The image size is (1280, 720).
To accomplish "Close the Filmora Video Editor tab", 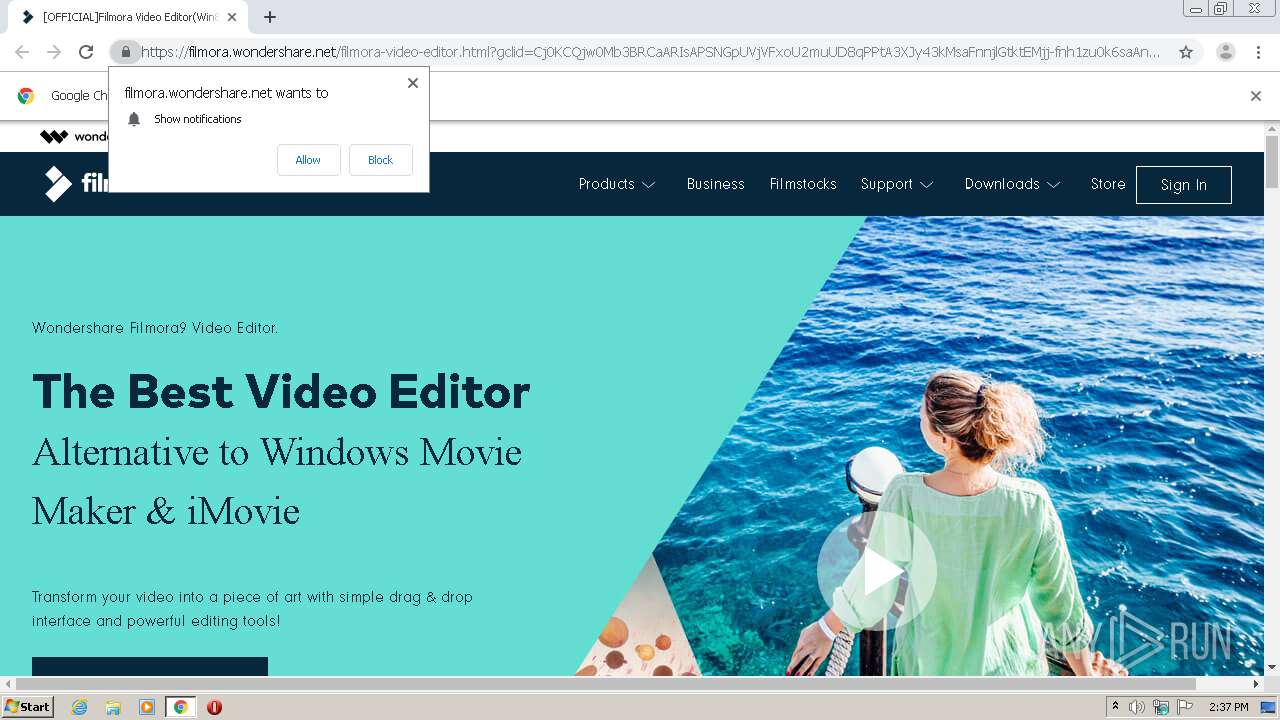I will tap(232, 17).
